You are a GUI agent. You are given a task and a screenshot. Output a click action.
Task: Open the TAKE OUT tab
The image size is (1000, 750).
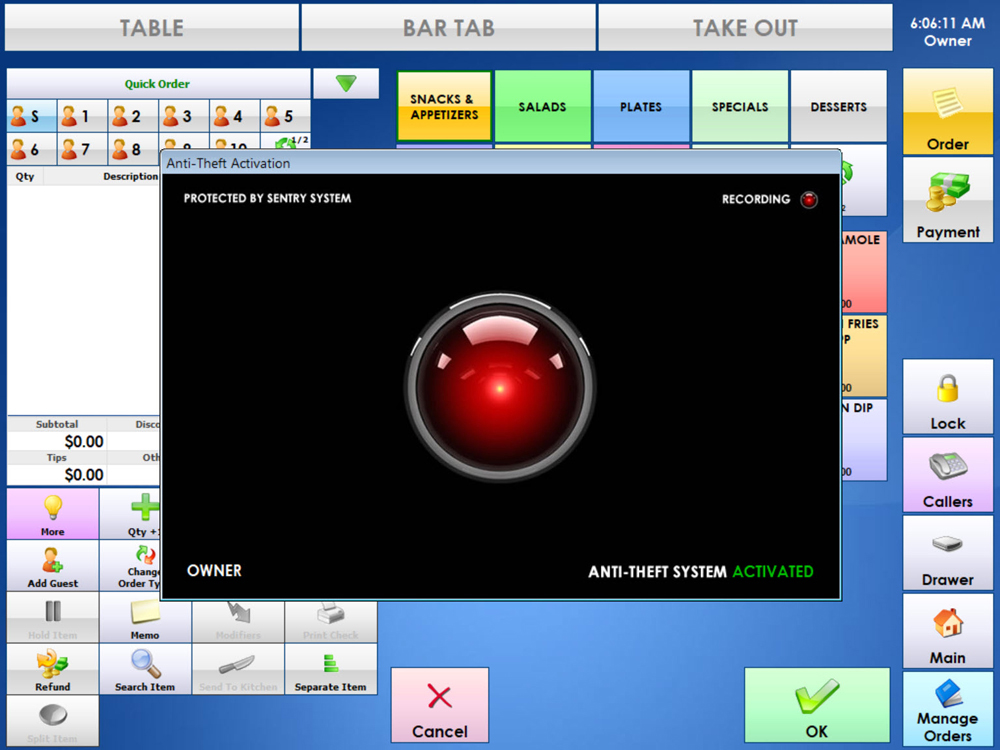point(745,27)
